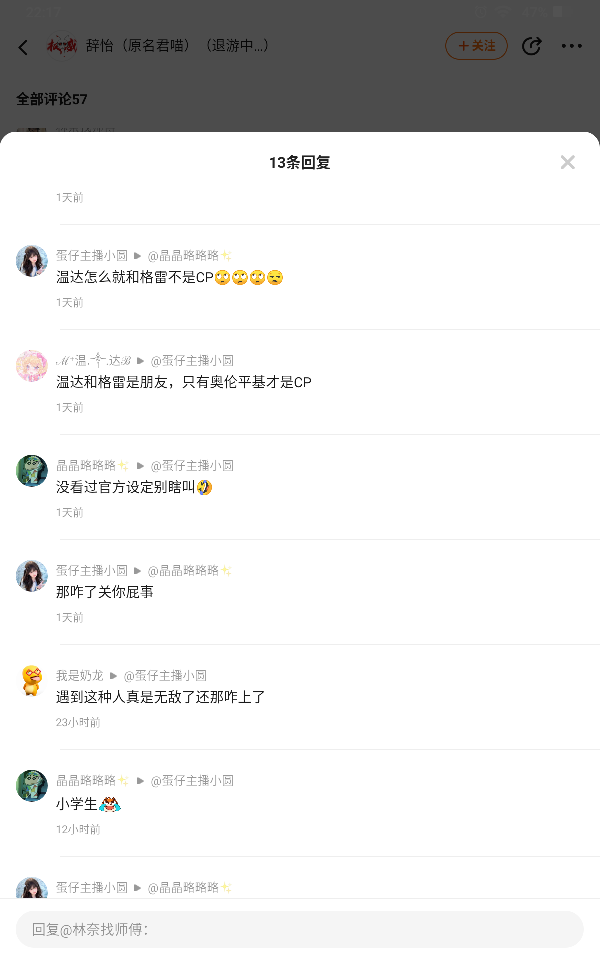Tap the username 我是奶龙
The height and width of the screenshot is (960, 600).
(80, 675)
